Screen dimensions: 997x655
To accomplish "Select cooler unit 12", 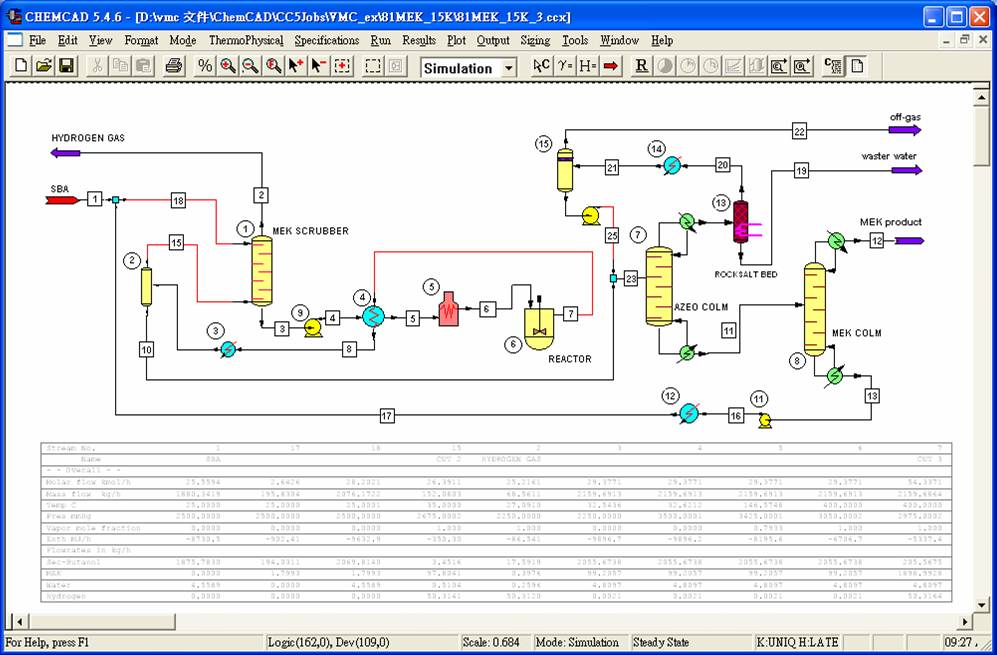I will (689, 414).
